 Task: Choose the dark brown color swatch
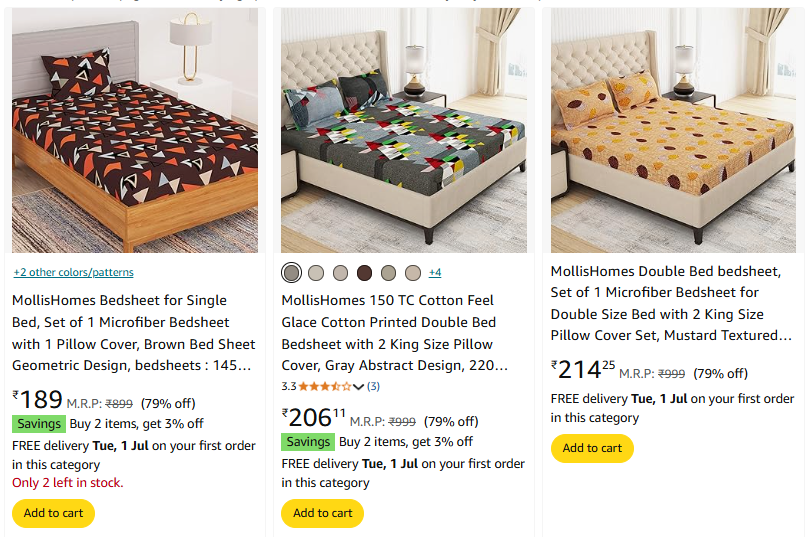point(364,273)
